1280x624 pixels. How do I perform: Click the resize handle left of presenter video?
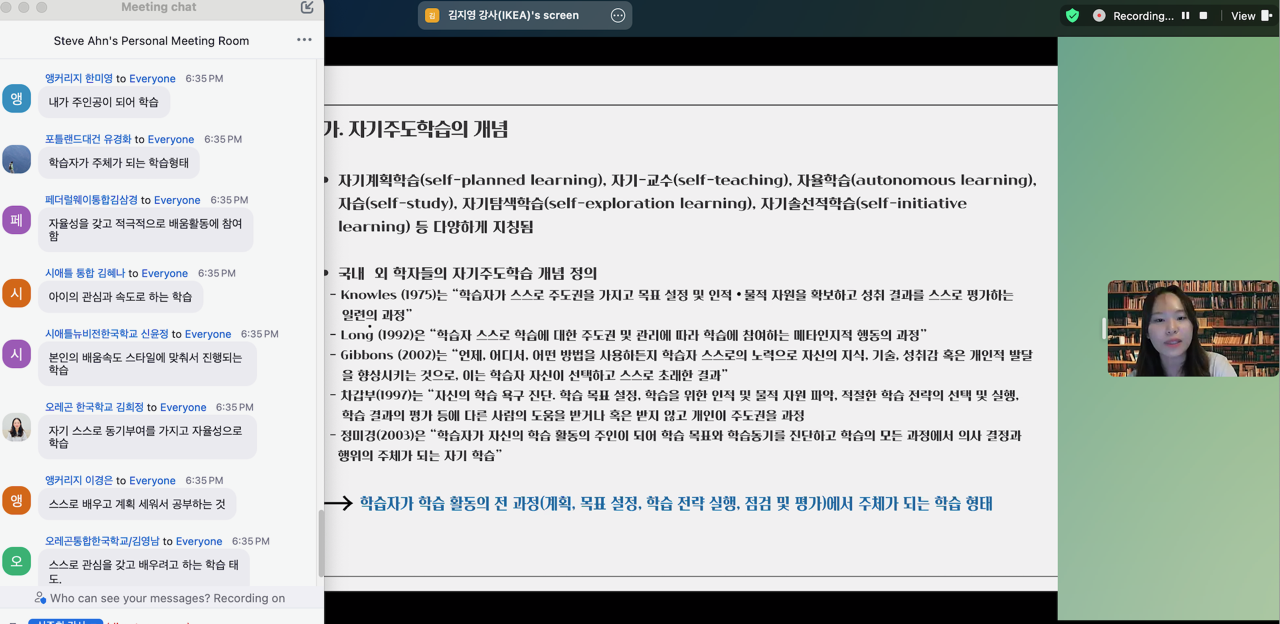coord(1104,328)
